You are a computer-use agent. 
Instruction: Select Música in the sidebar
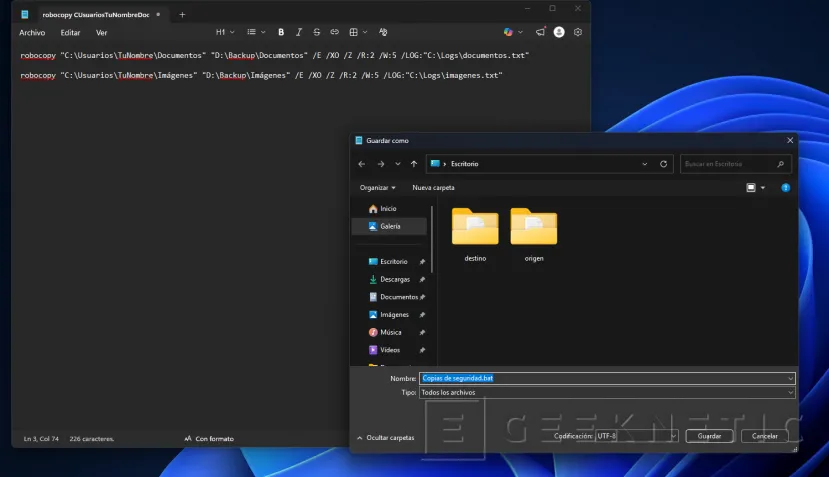[390, 333]
